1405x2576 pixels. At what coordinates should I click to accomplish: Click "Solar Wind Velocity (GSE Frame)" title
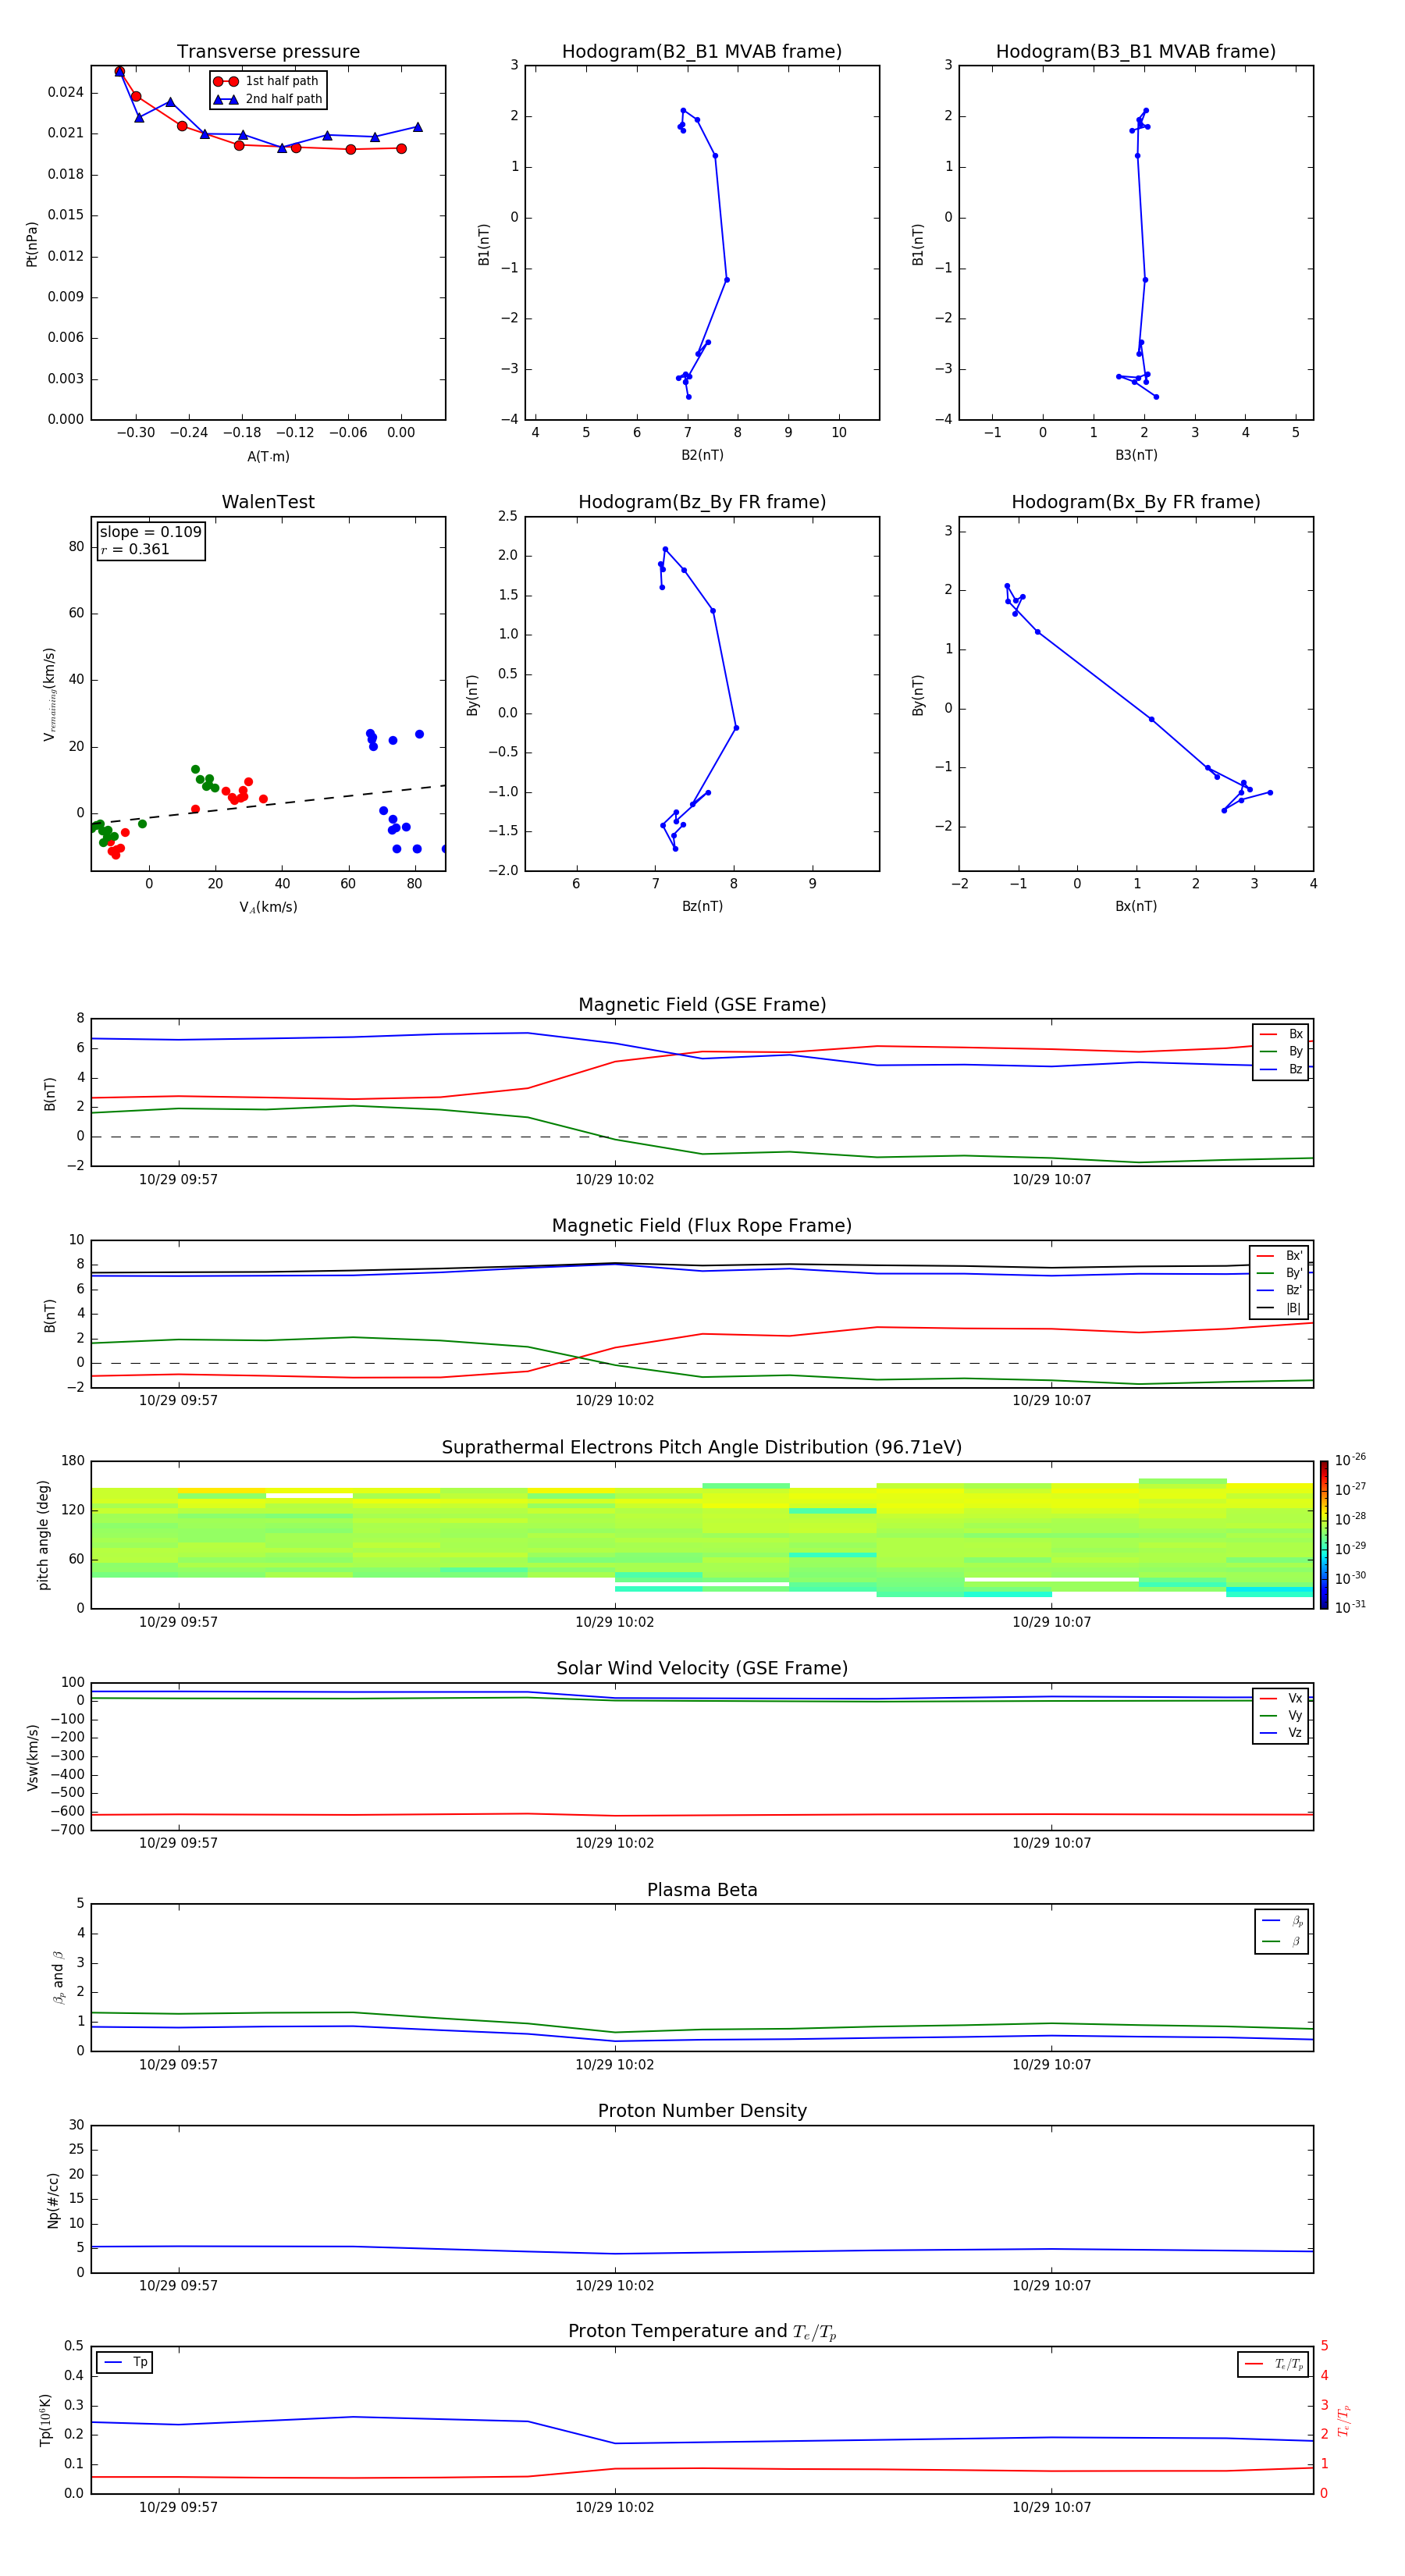702,1669
